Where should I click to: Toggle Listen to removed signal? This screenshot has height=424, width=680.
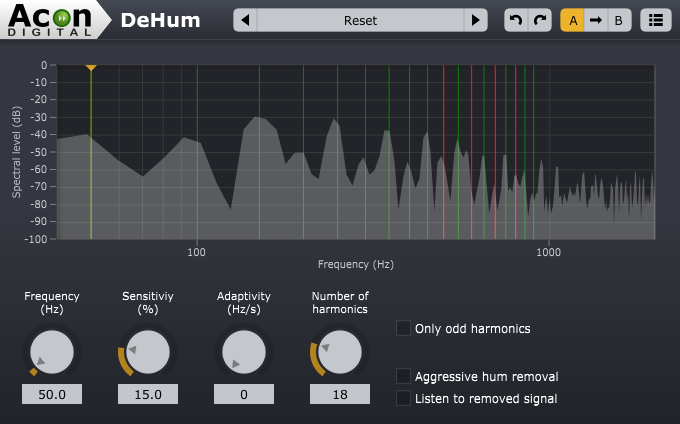click(x=404, y=398)
